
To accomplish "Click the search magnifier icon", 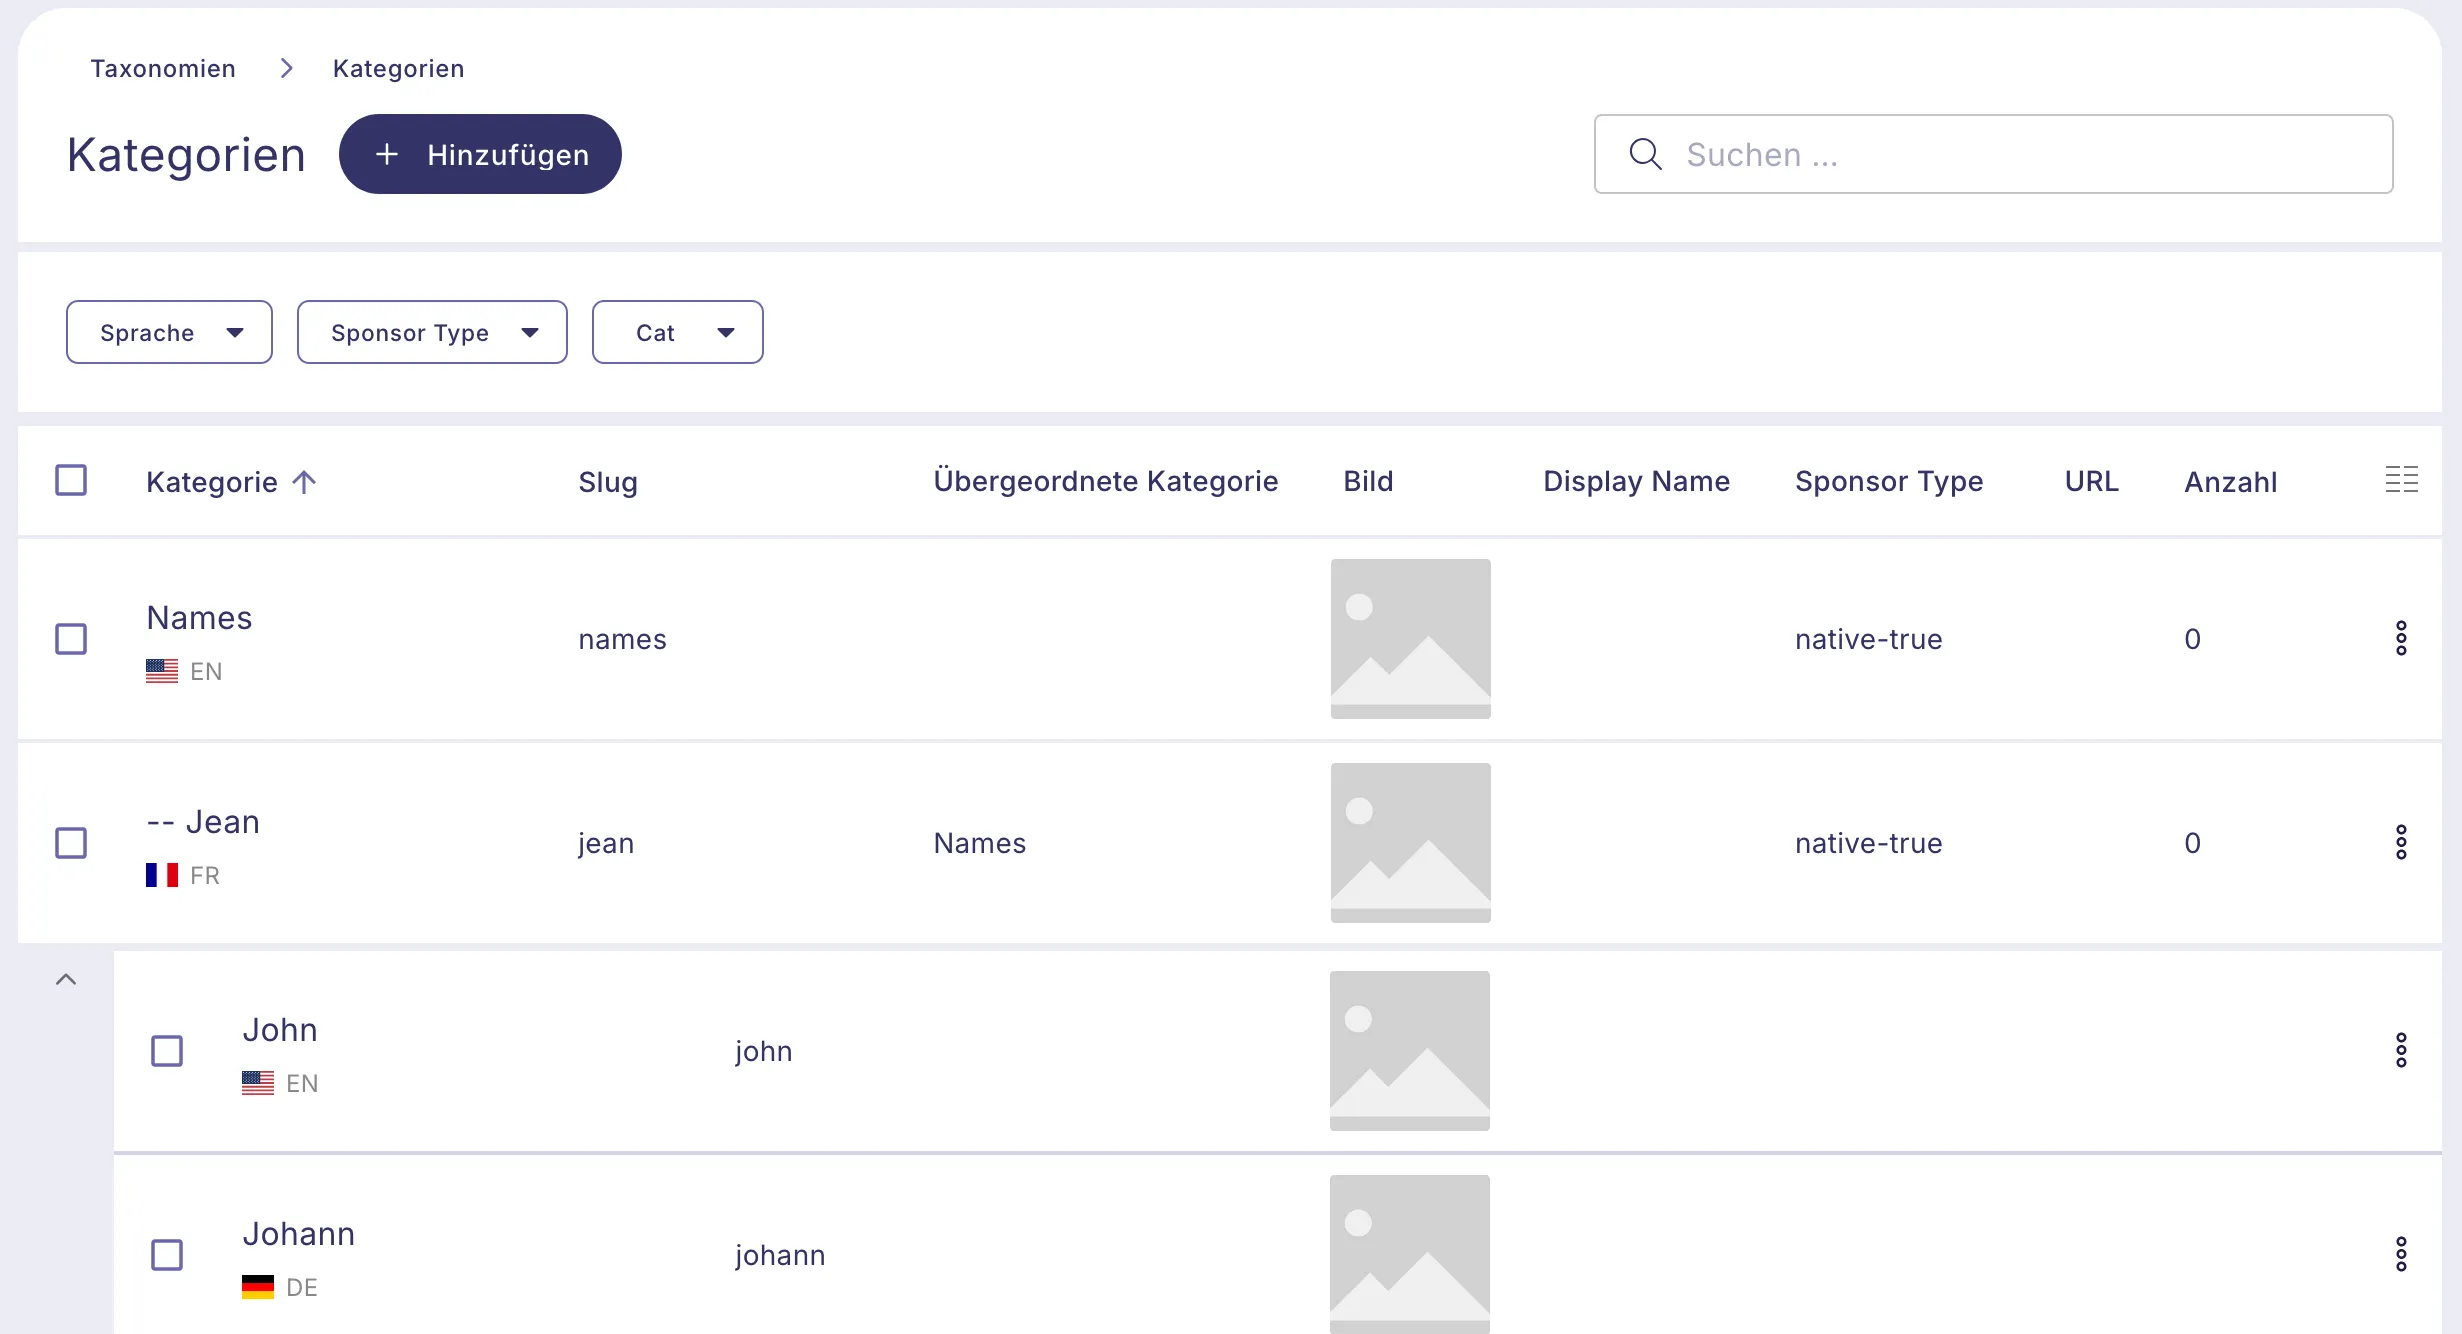I will (1645, 154).
